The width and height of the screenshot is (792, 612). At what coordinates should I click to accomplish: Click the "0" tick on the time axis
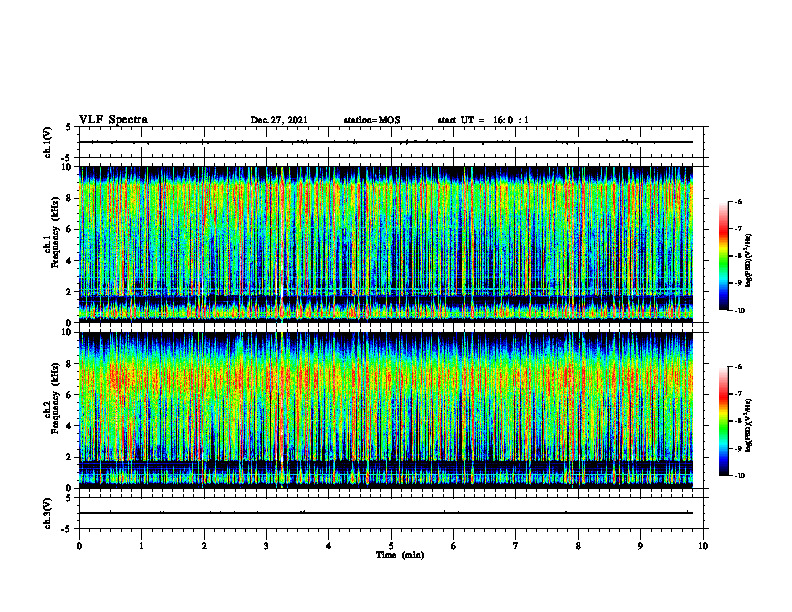(79, 546)
